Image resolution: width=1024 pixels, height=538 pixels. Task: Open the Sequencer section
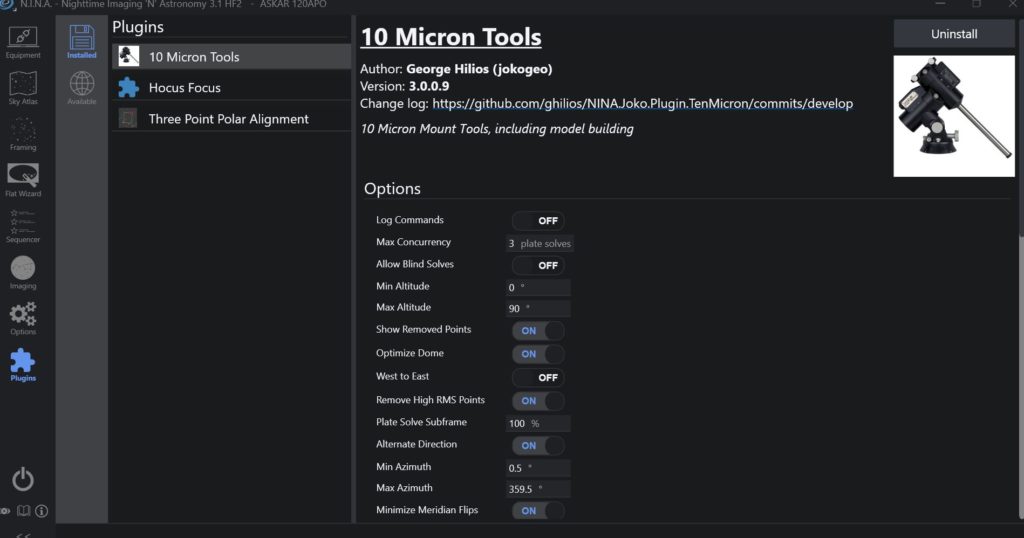(x=23, y=226)
